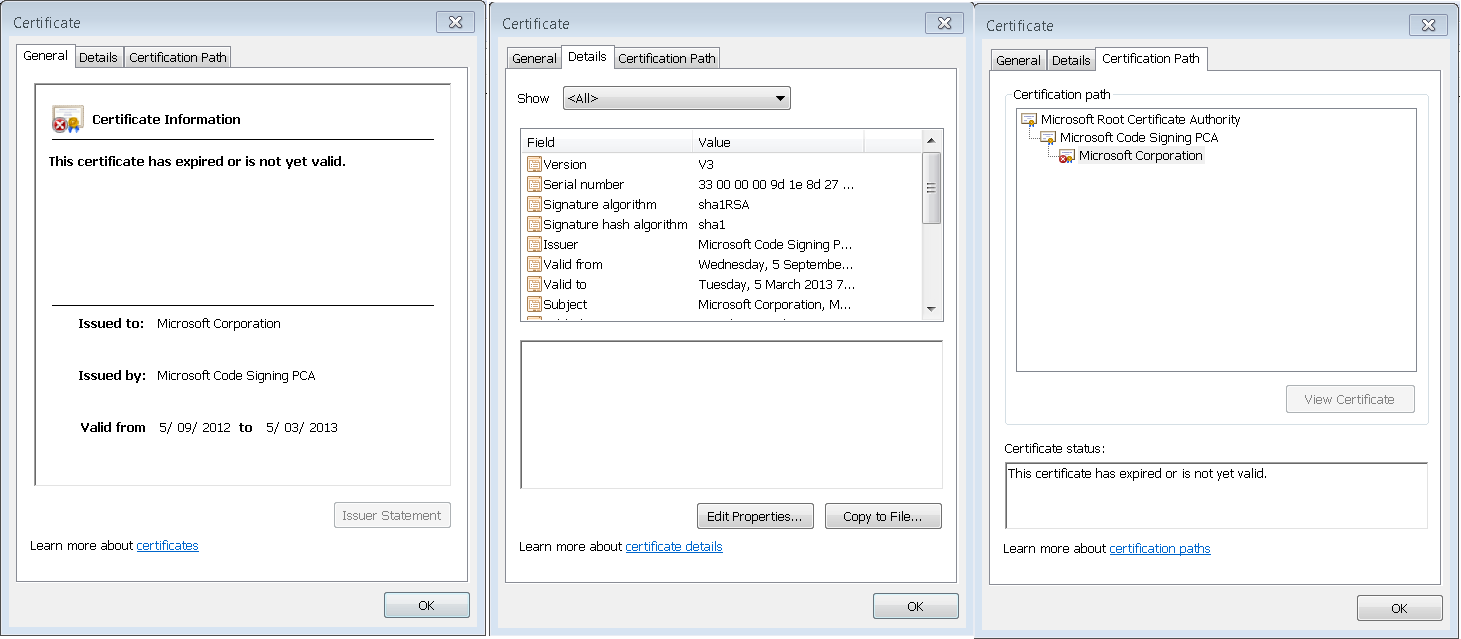Click the Signature hash algorithm field icon
The height and width of the screenshot is (639, 1461).
coord(534,224)
